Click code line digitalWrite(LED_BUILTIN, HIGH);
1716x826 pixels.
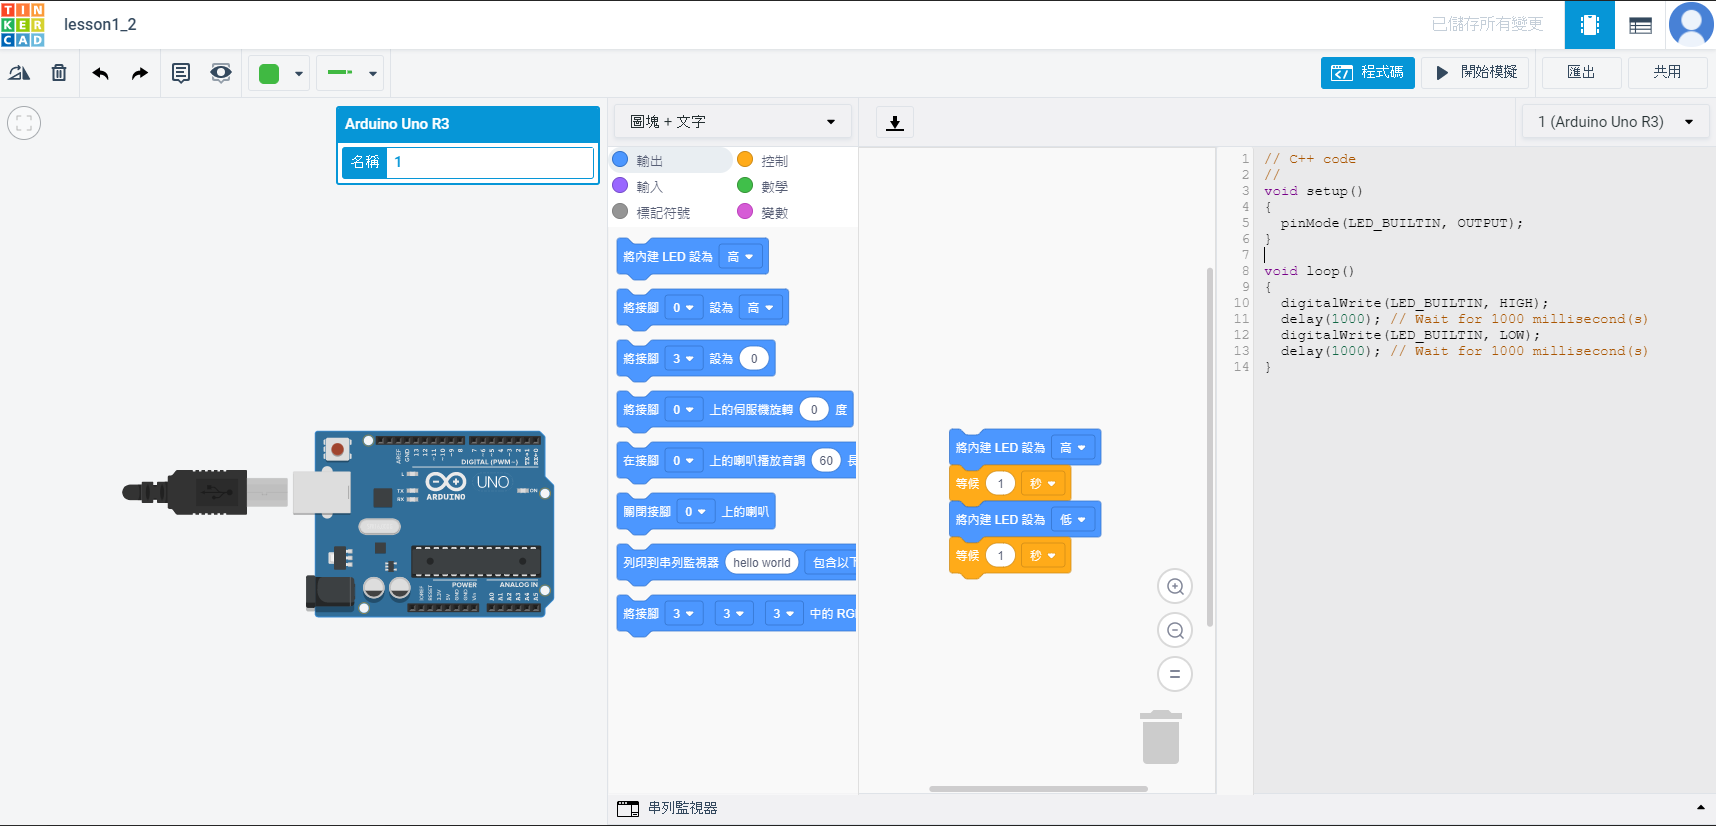(1414, 303)
